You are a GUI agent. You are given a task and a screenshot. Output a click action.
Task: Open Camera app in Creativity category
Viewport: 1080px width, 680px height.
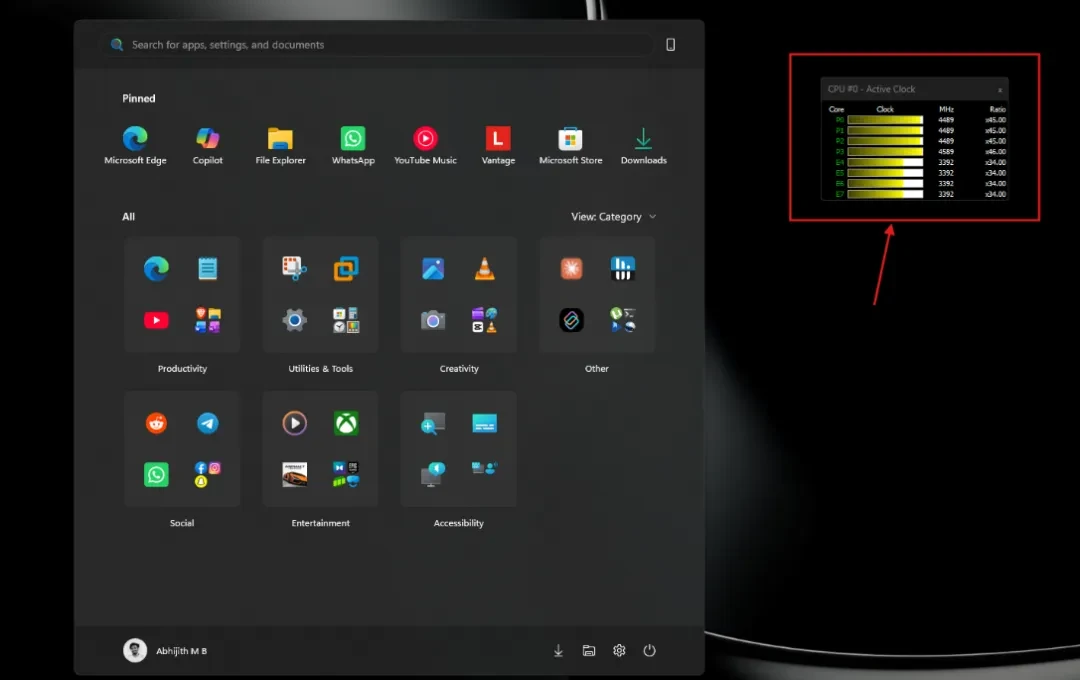tap(433, 320)
